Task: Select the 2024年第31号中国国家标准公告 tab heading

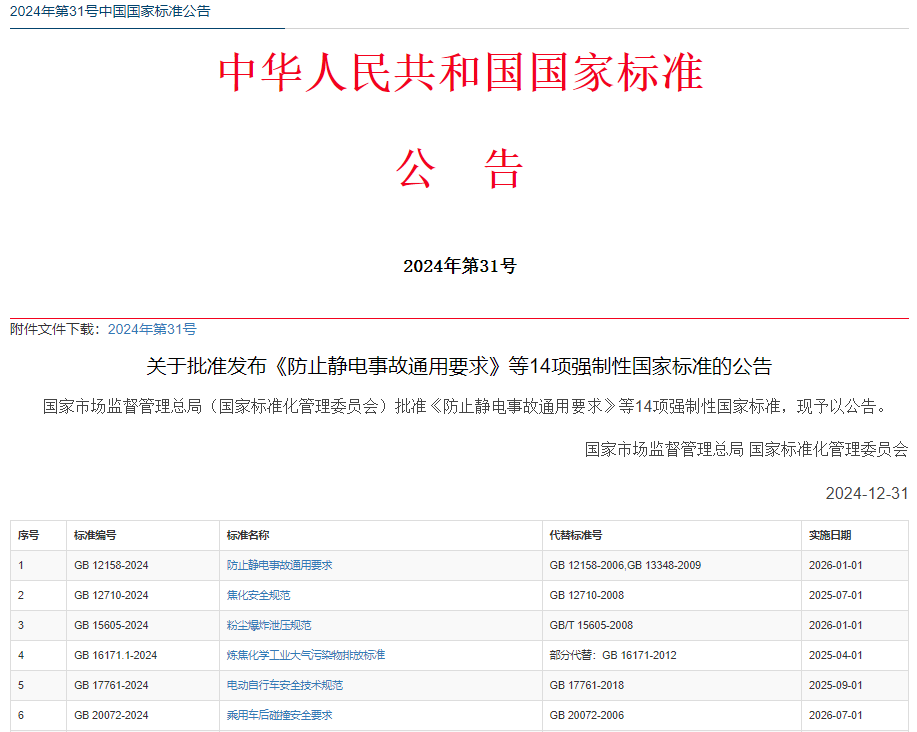Action: click(110, 11)
